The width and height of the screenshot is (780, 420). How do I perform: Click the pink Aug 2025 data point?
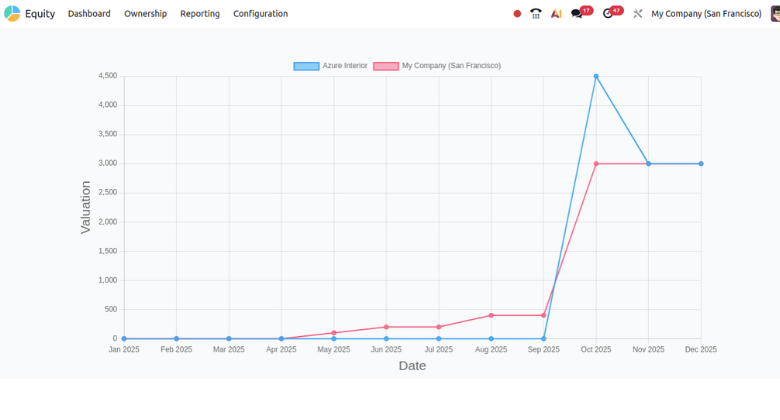click(491, 315)
